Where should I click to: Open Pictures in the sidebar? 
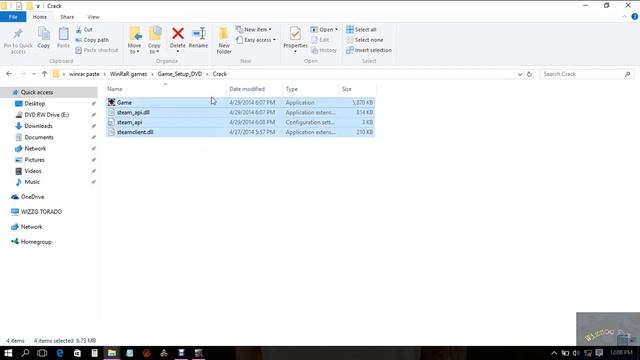(x=34, y=160)
